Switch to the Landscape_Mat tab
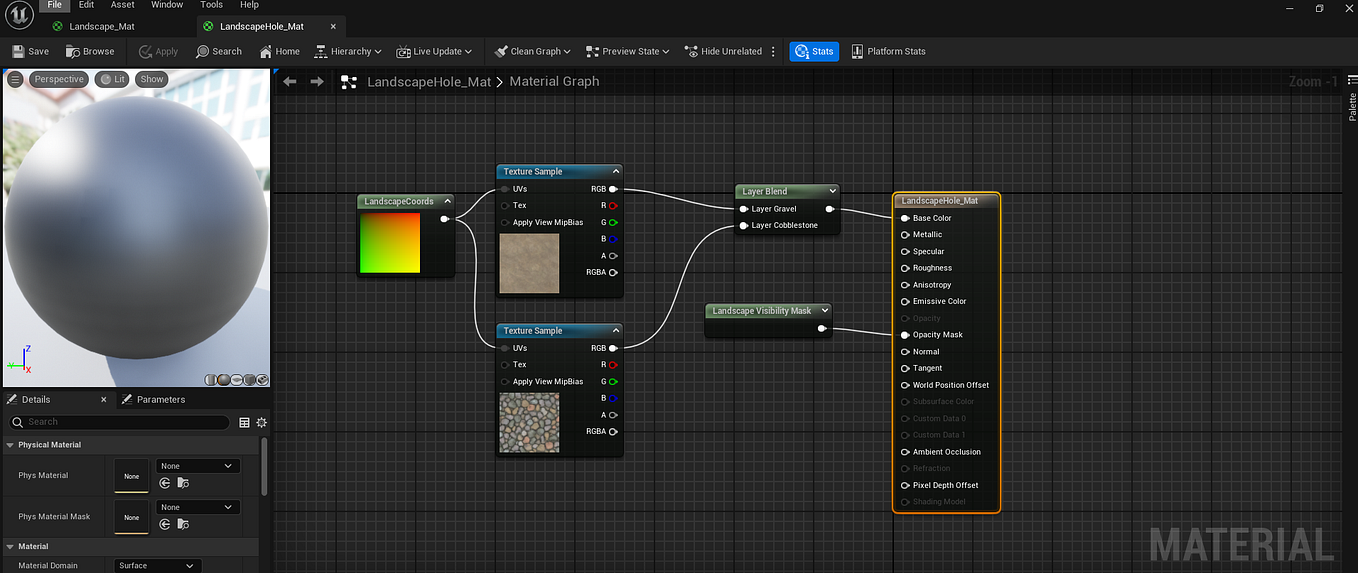The width and height of the screenshot is (1358, 573). pos(101,26)
